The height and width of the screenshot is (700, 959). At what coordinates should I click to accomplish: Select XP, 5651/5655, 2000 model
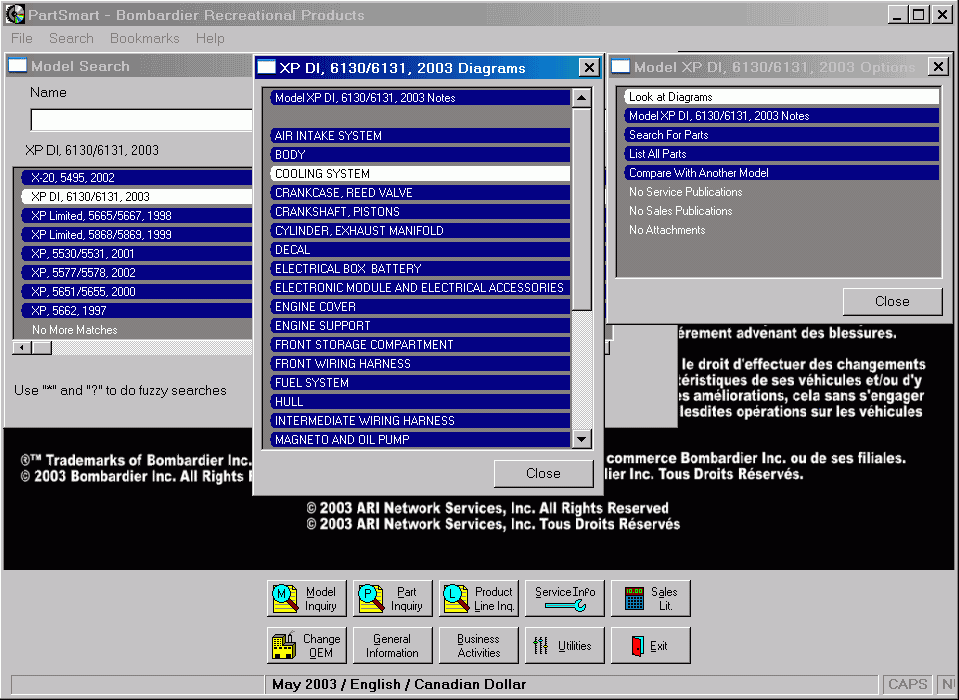click(x=137, y=291)
